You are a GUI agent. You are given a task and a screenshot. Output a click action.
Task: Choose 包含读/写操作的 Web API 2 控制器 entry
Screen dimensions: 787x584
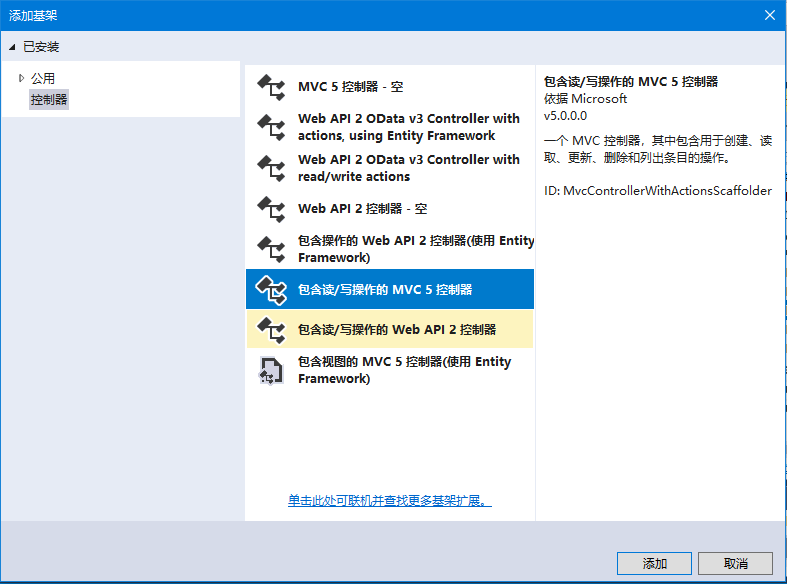pos(397,329)
